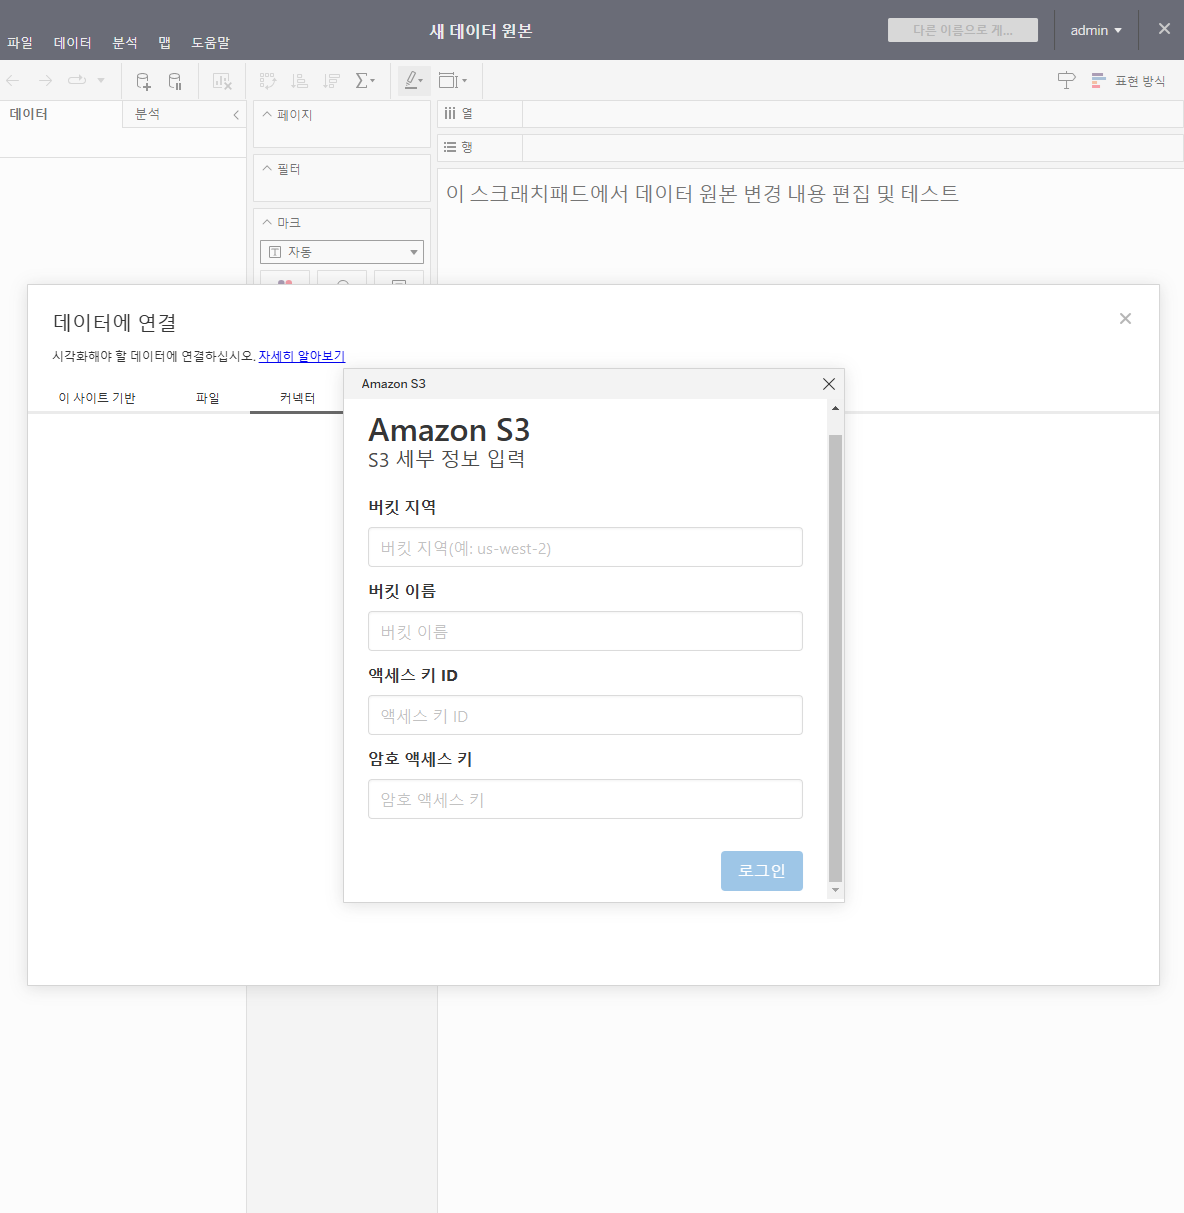Viewport: 1184px width, 1213px height.
Task: Open the 파일 menu
Action: point(20,43)
